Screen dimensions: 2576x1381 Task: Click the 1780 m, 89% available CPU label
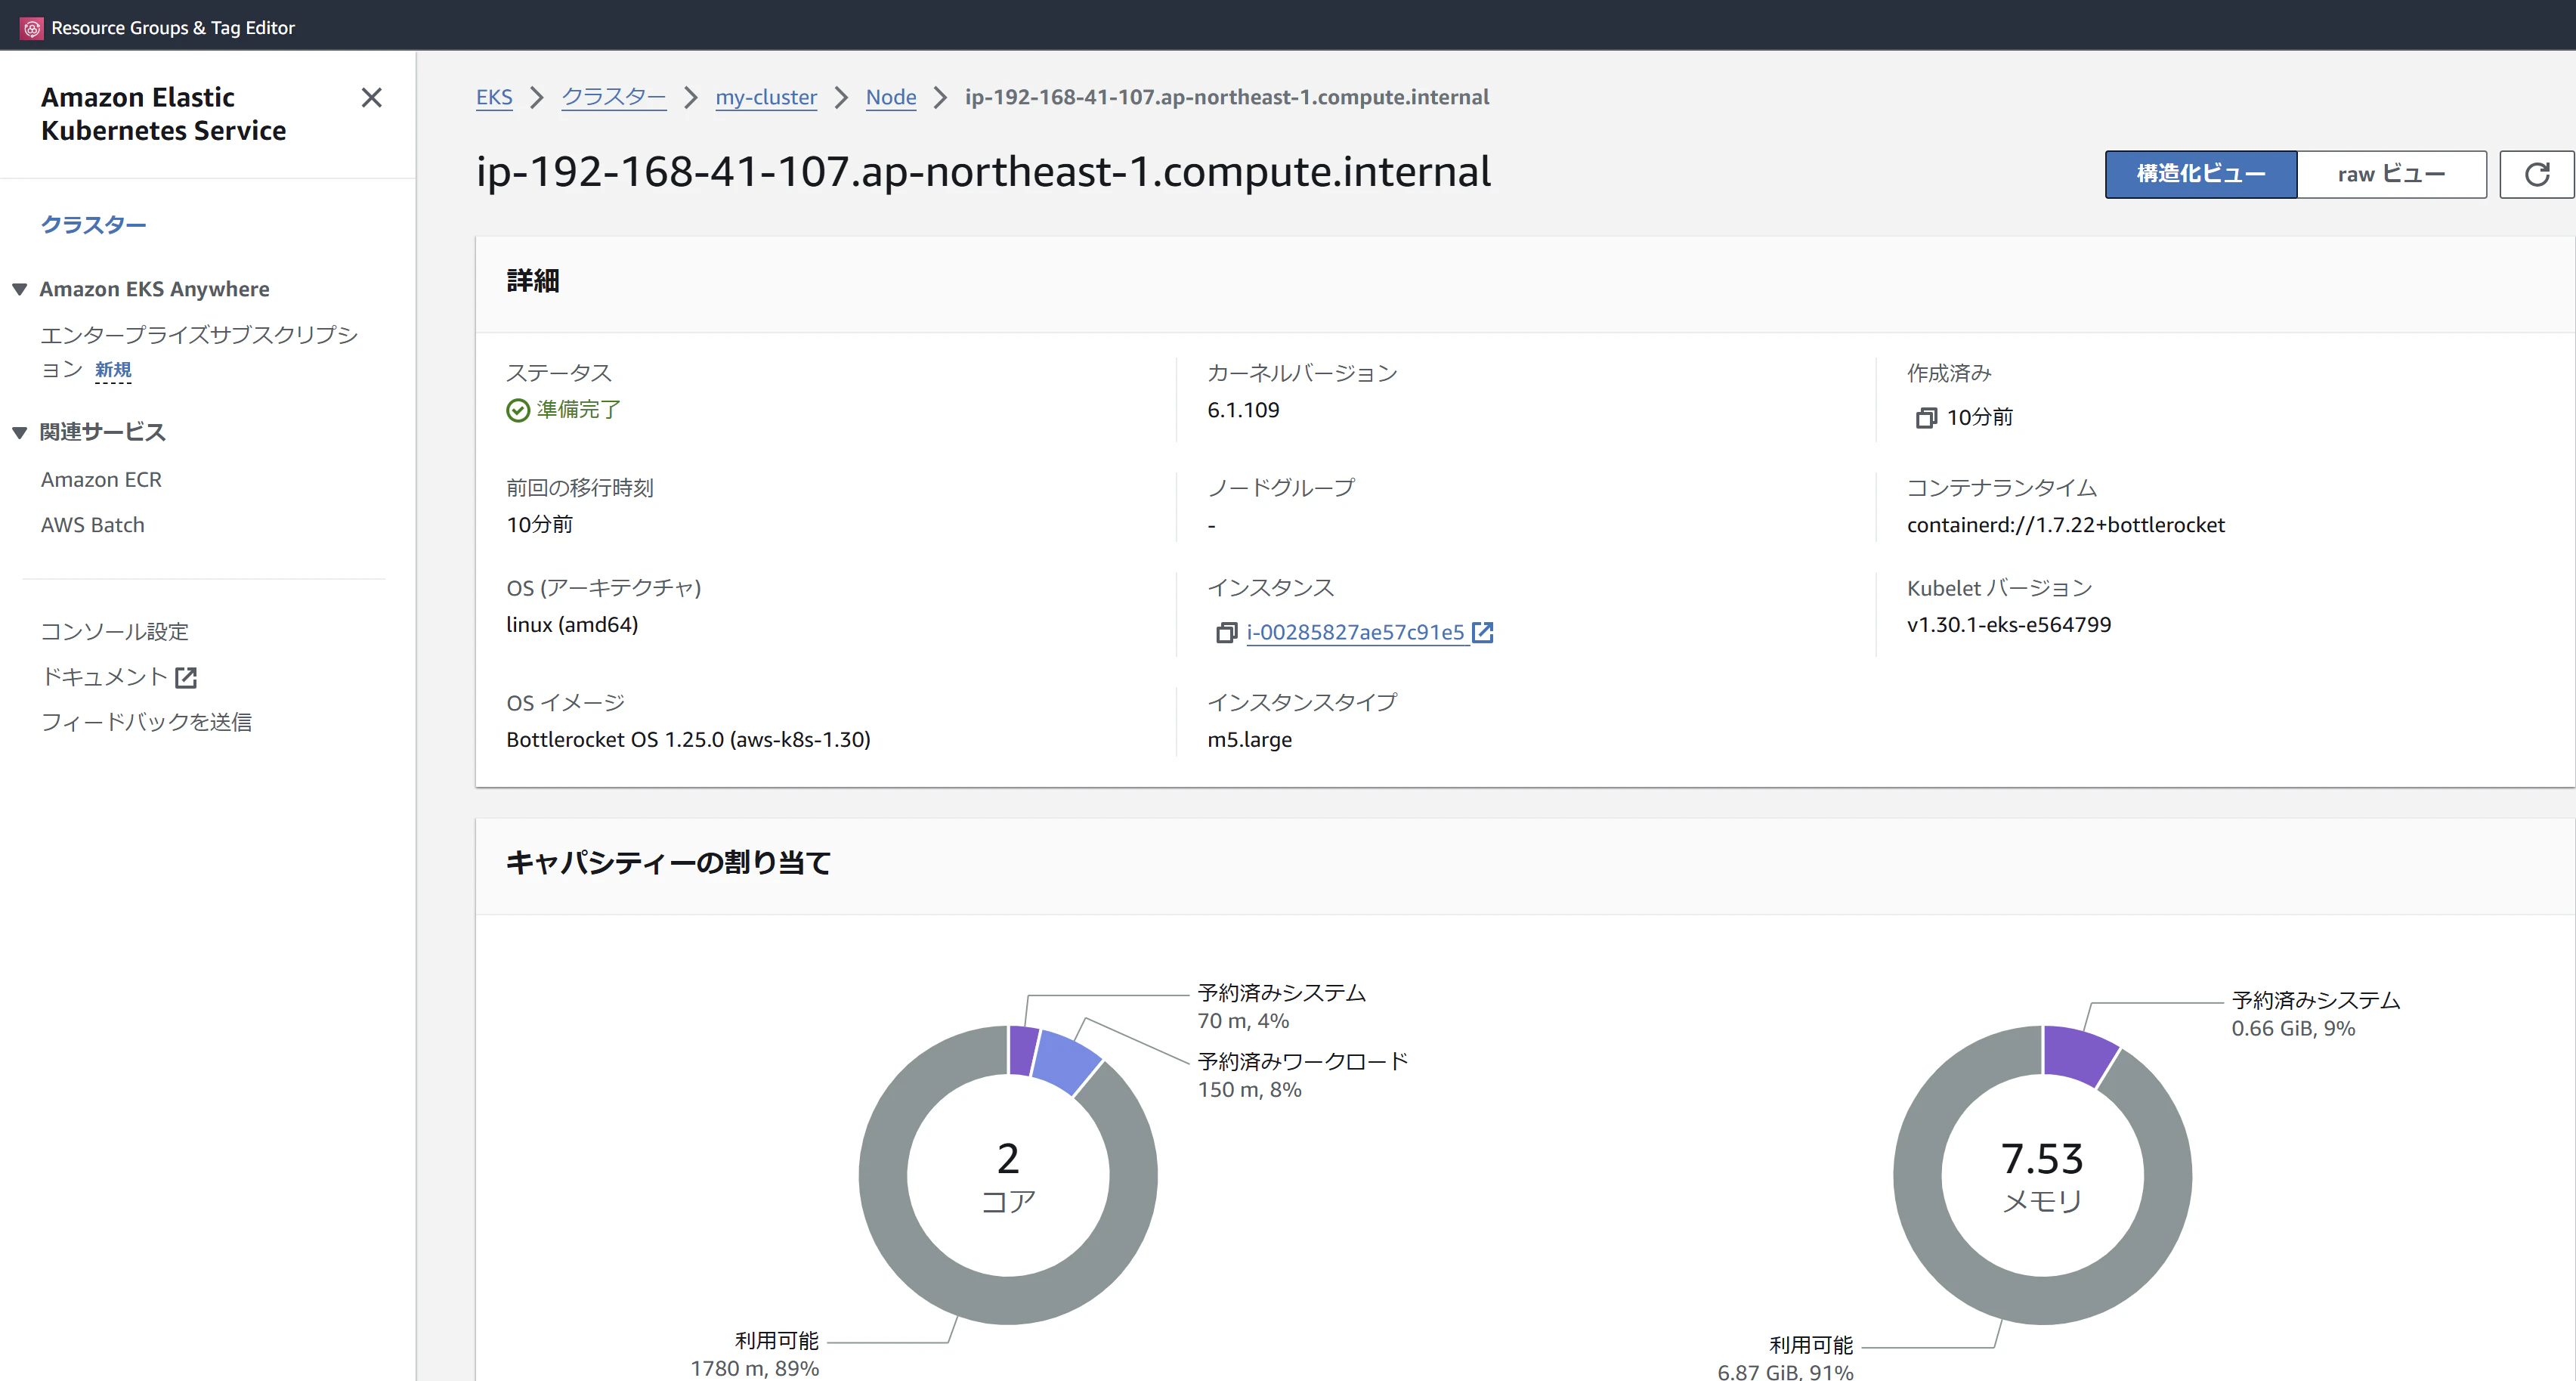tap(754, 1369)
